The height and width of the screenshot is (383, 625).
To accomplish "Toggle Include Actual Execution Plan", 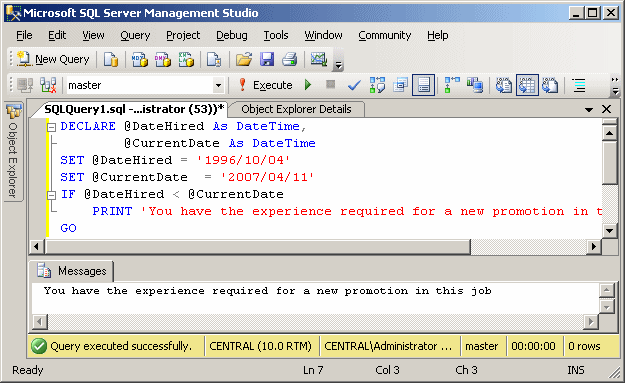I will coord(452,85).
